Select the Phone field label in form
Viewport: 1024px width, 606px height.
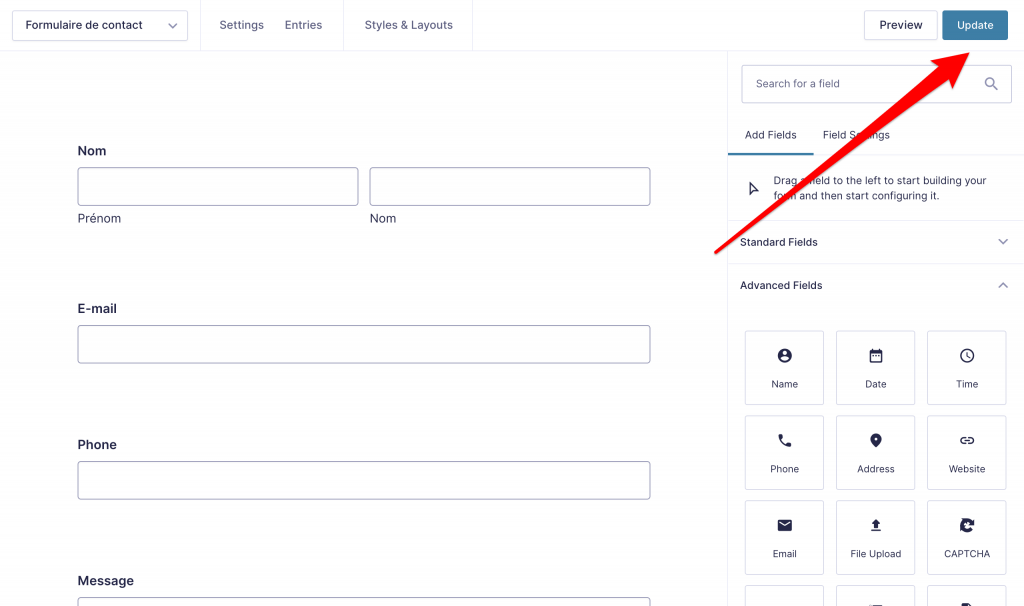click(x=97, y=445)
